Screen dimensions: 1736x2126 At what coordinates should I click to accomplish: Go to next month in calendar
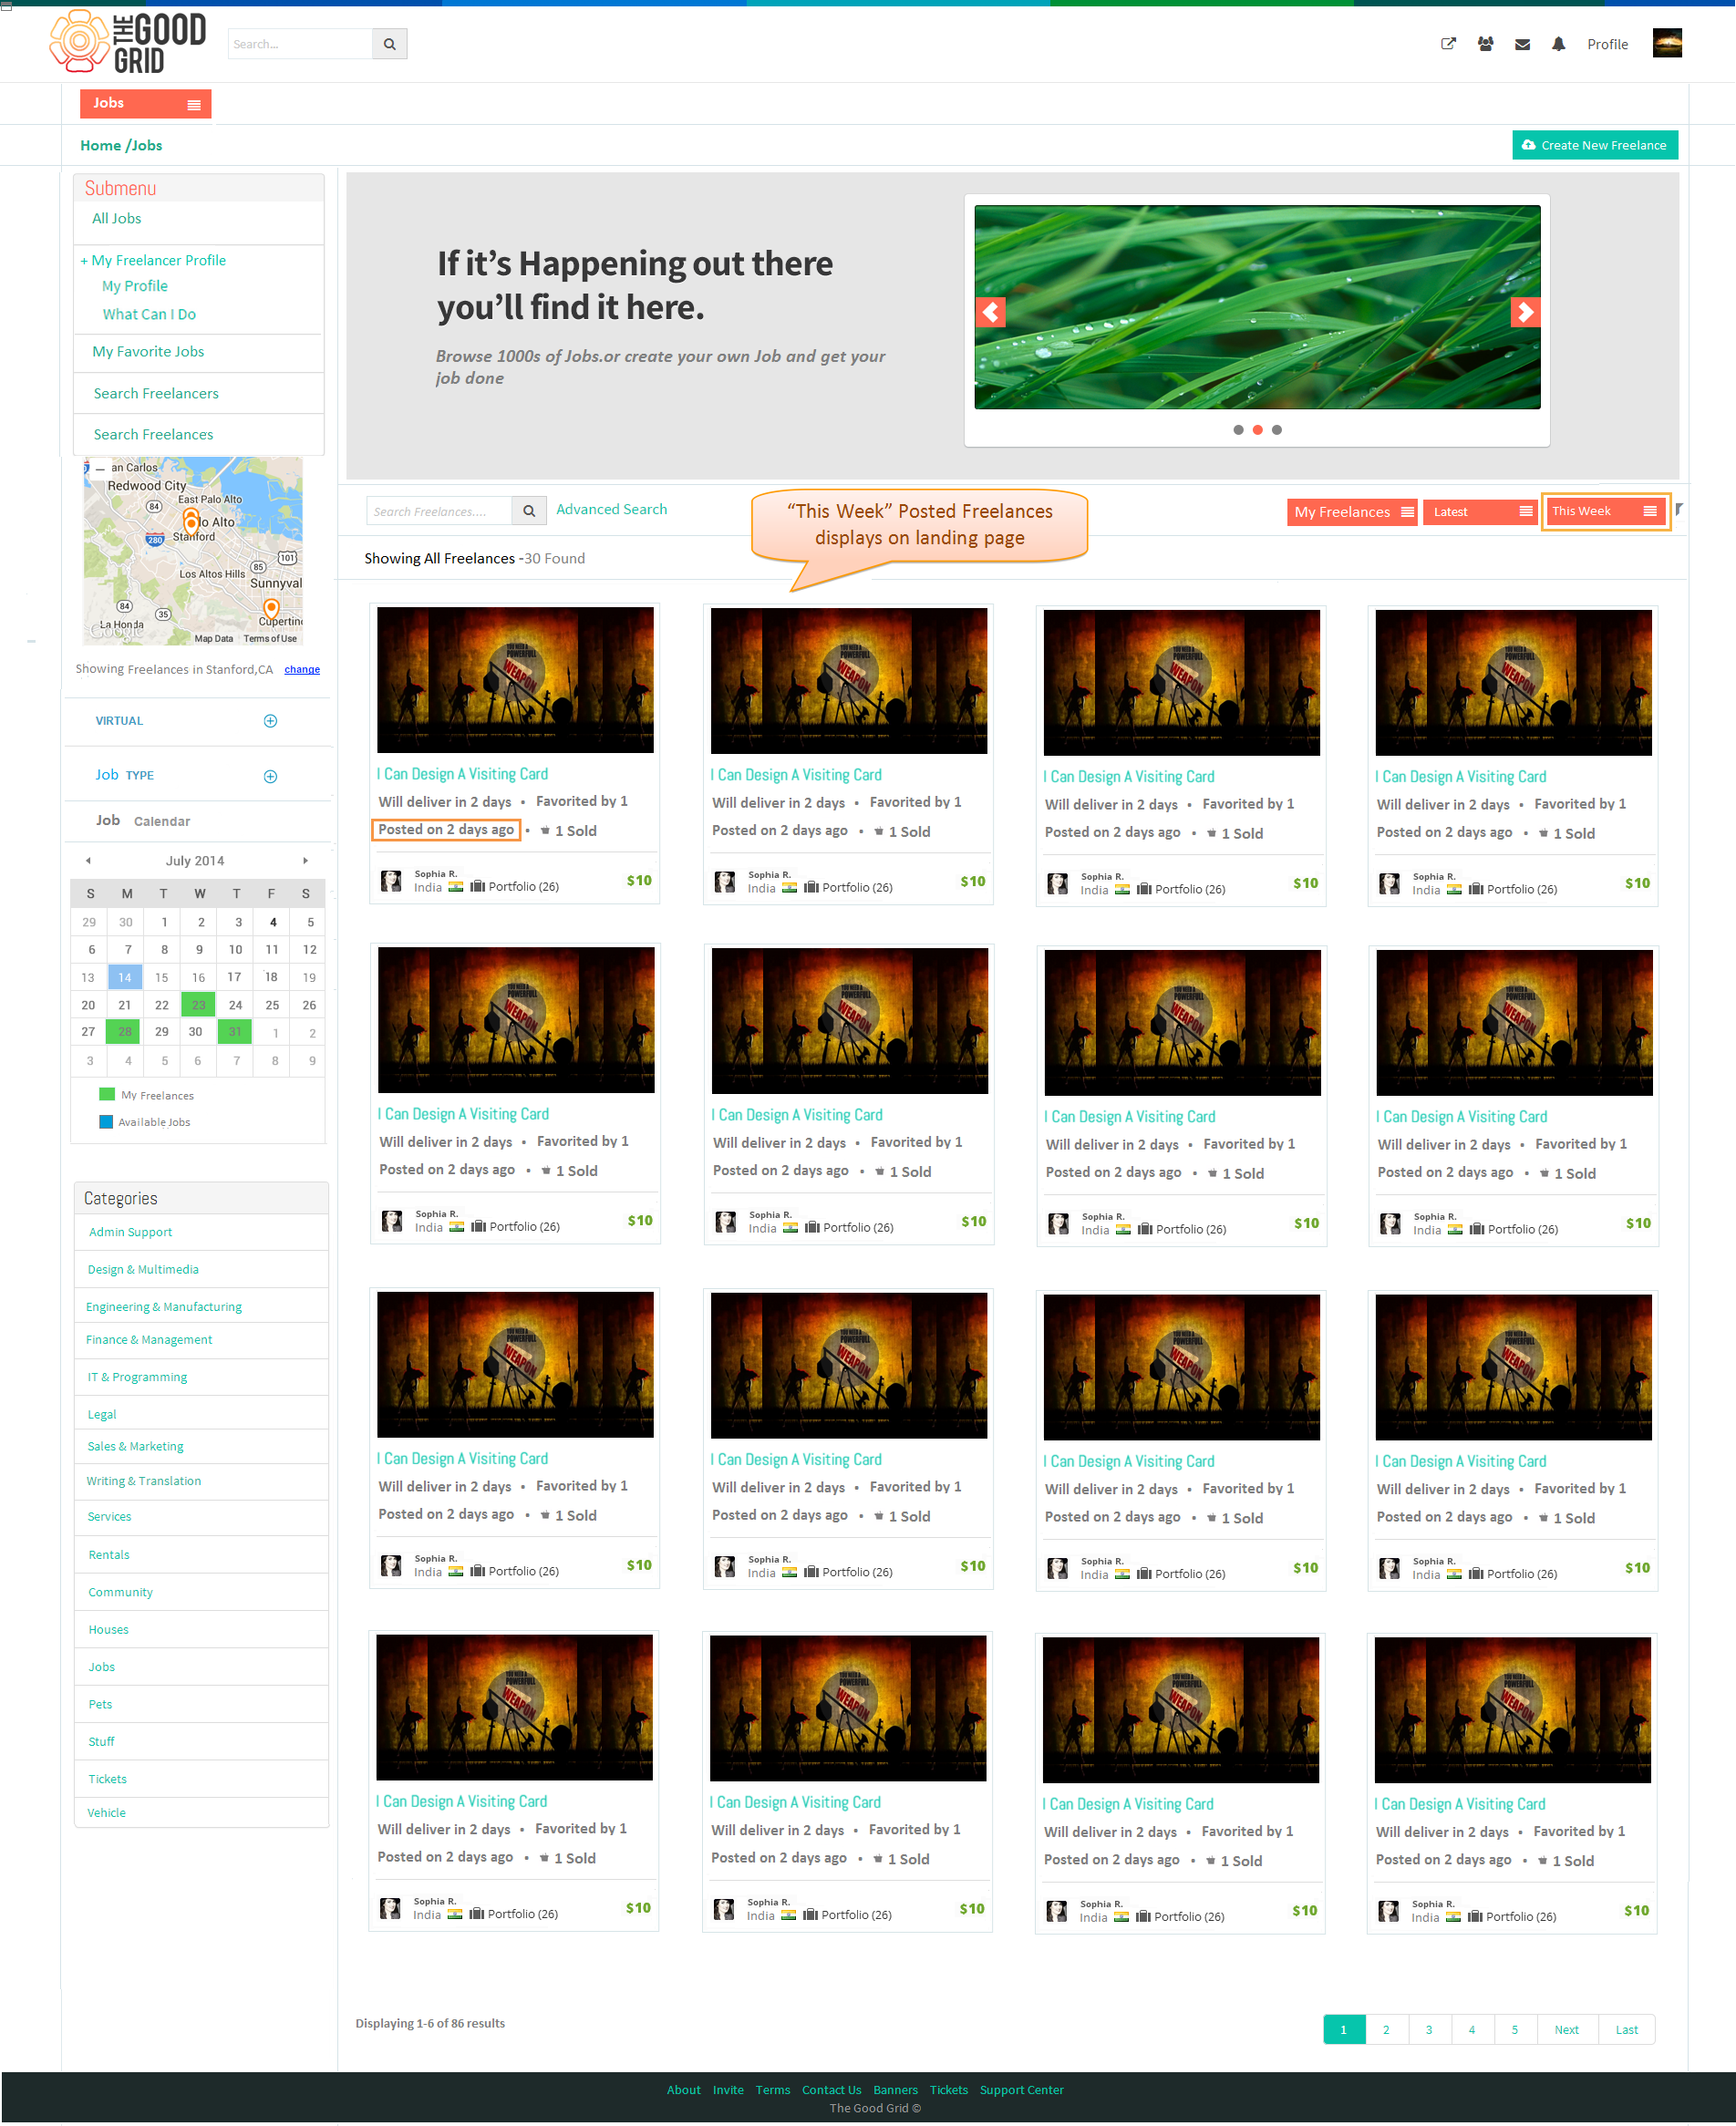(305, 861)
